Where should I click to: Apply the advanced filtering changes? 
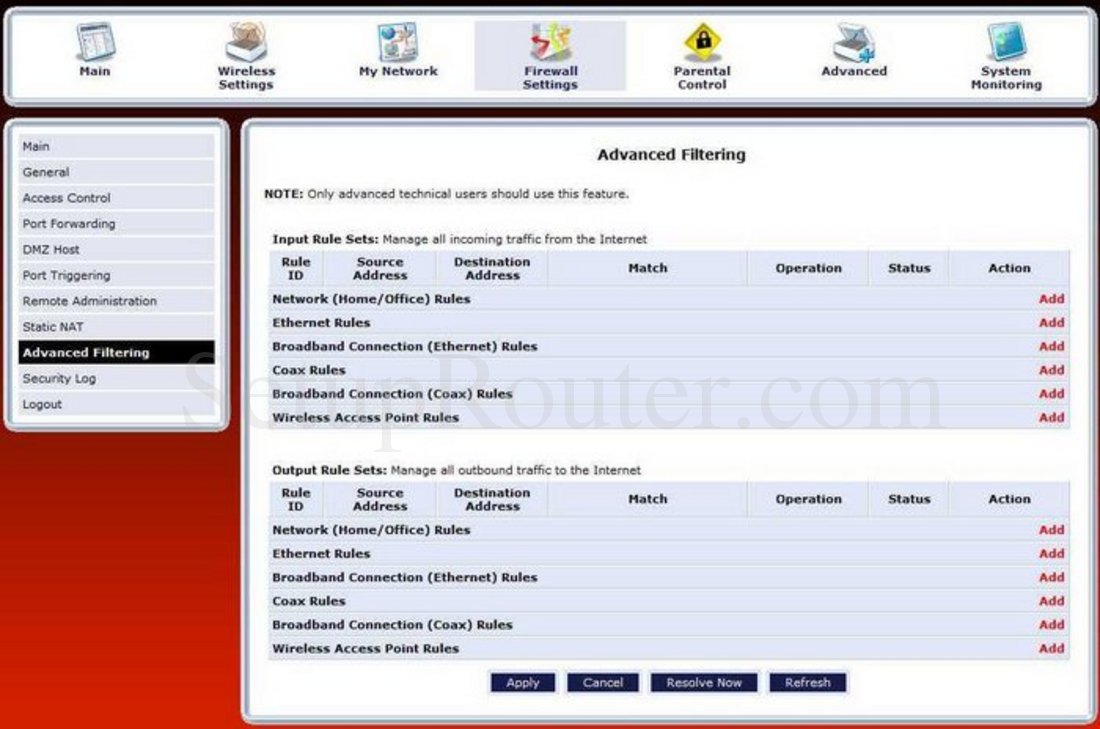tap(521, 682)
